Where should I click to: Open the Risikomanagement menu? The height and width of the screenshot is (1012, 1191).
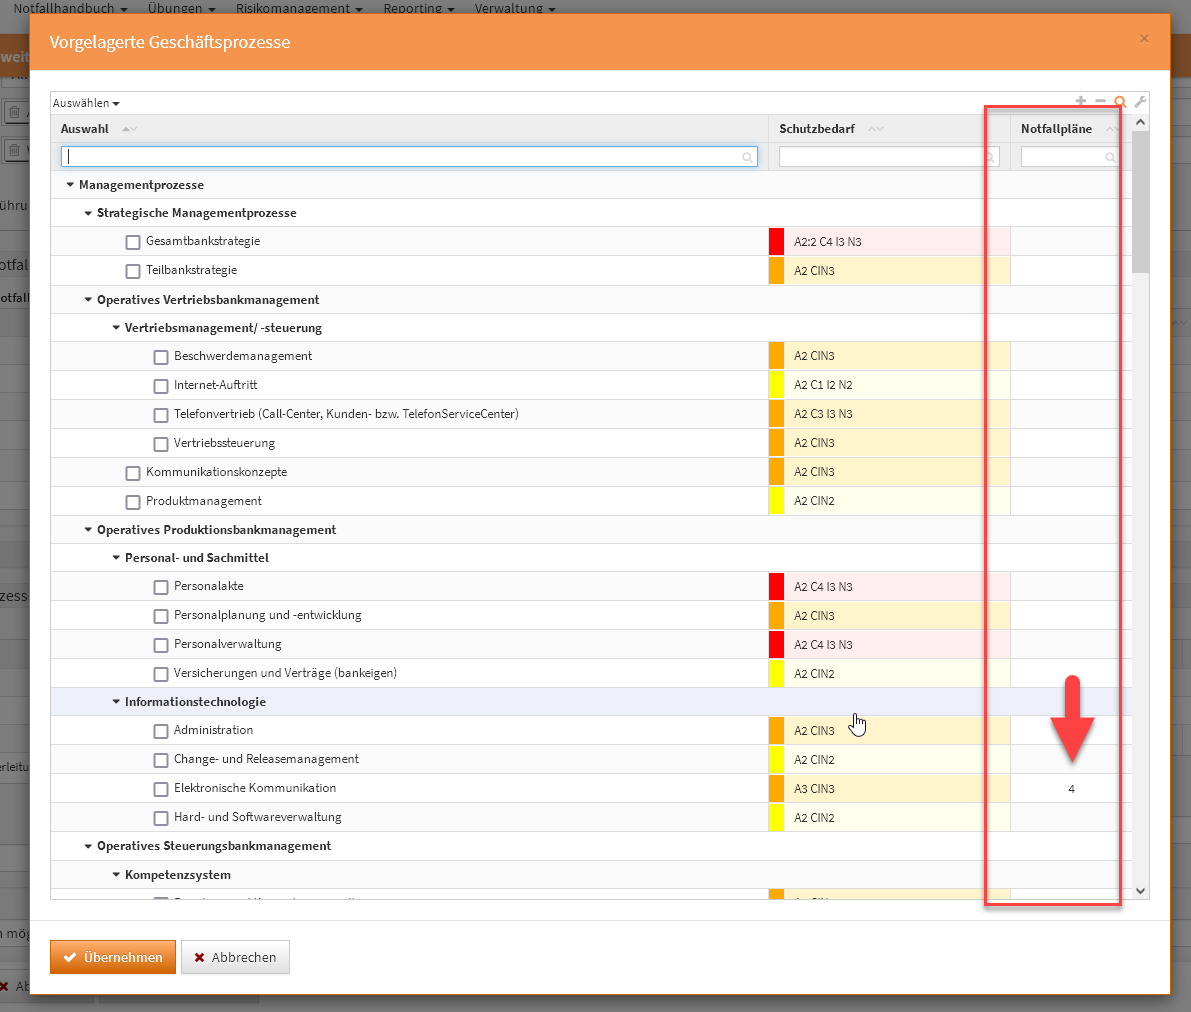click(298, 8)
